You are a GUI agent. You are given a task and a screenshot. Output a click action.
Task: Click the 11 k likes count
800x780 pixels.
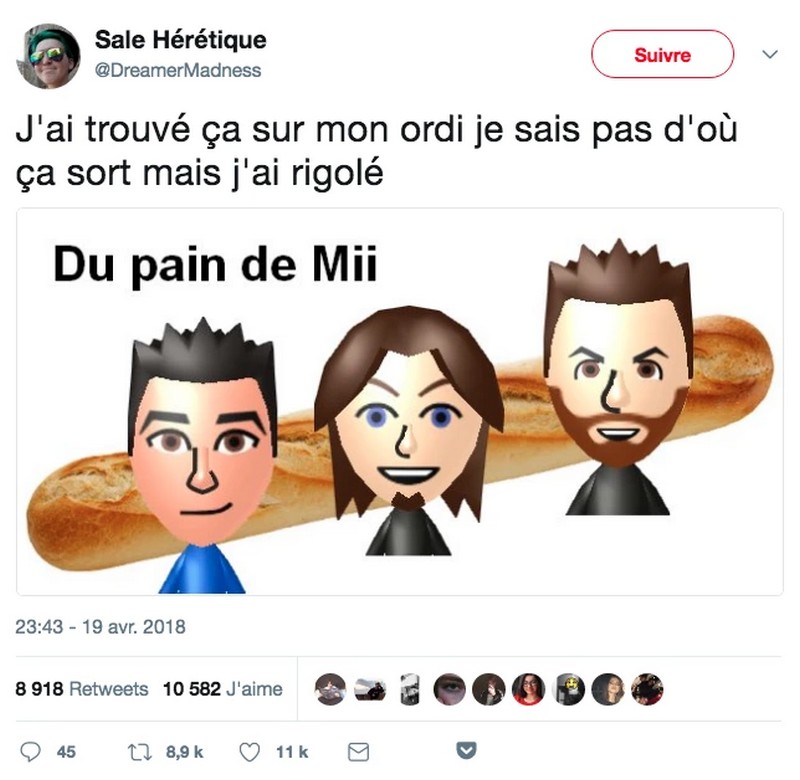point(292,752)
